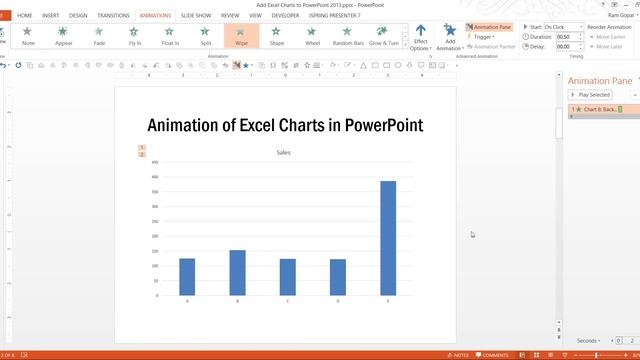Apply the Fly In animation effect

[x=135, y=36]
